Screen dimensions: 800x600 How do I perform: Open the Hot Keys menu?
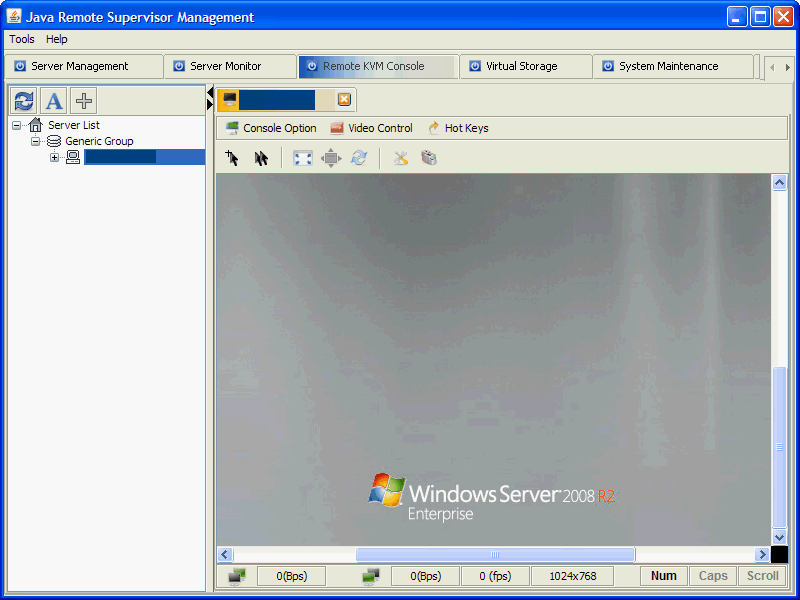pyautogui.click(x=458, y=128)
